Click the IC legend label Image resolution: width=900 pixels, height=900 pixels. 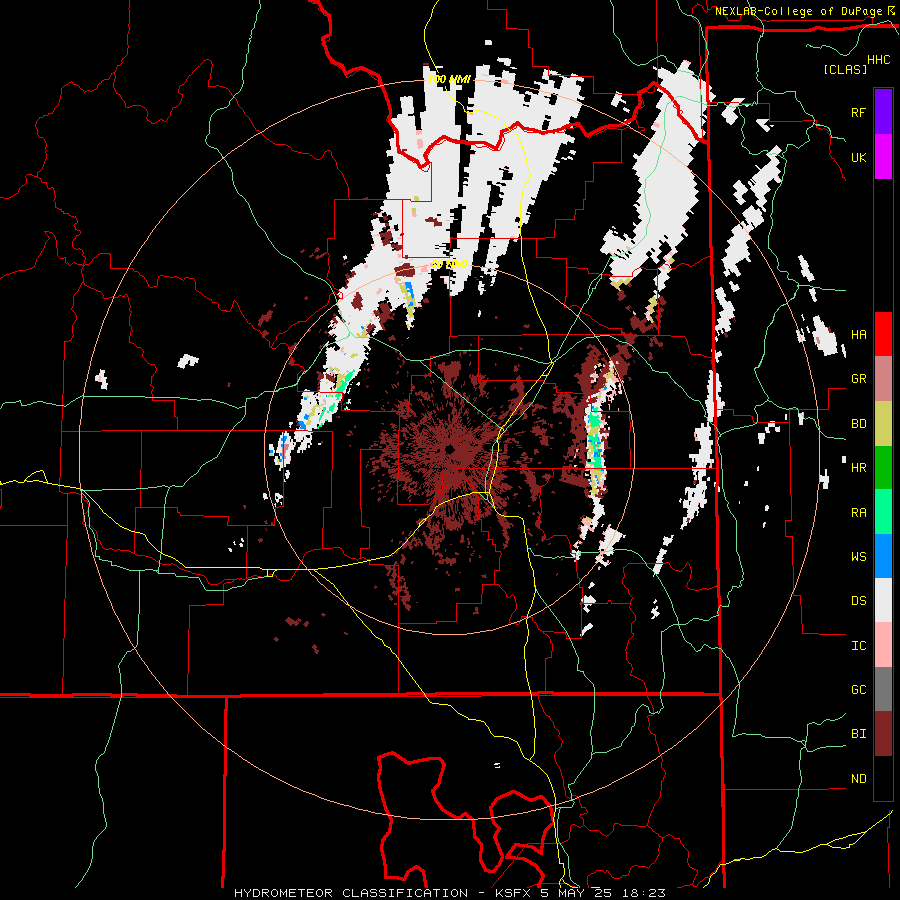click(858, 646)
